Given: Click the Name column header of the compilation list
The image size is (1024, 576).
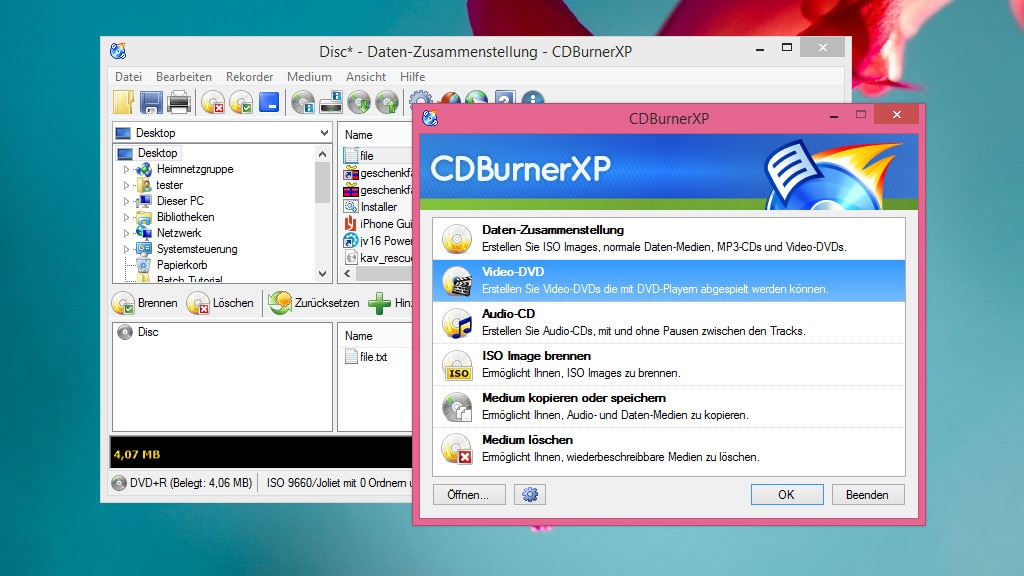Looking at the screenshot, I should pyautogui.click(x=359, y=336).
